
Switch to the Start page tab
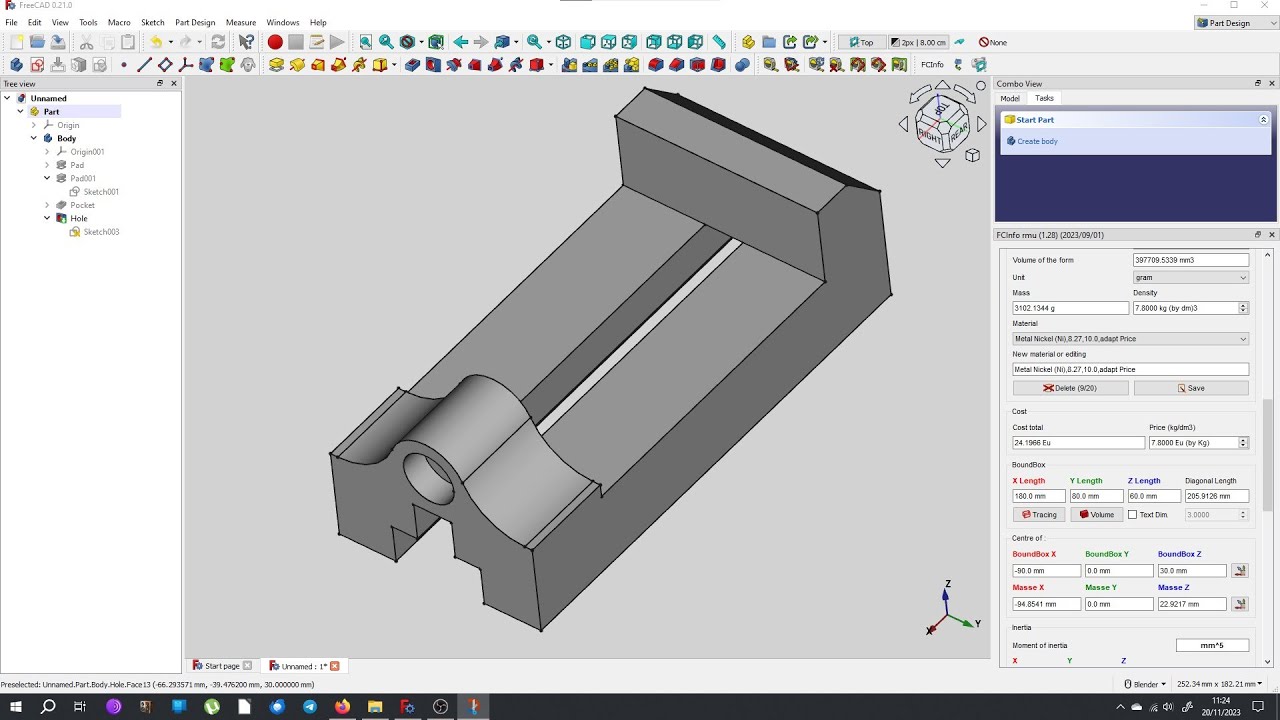point(222,666)
